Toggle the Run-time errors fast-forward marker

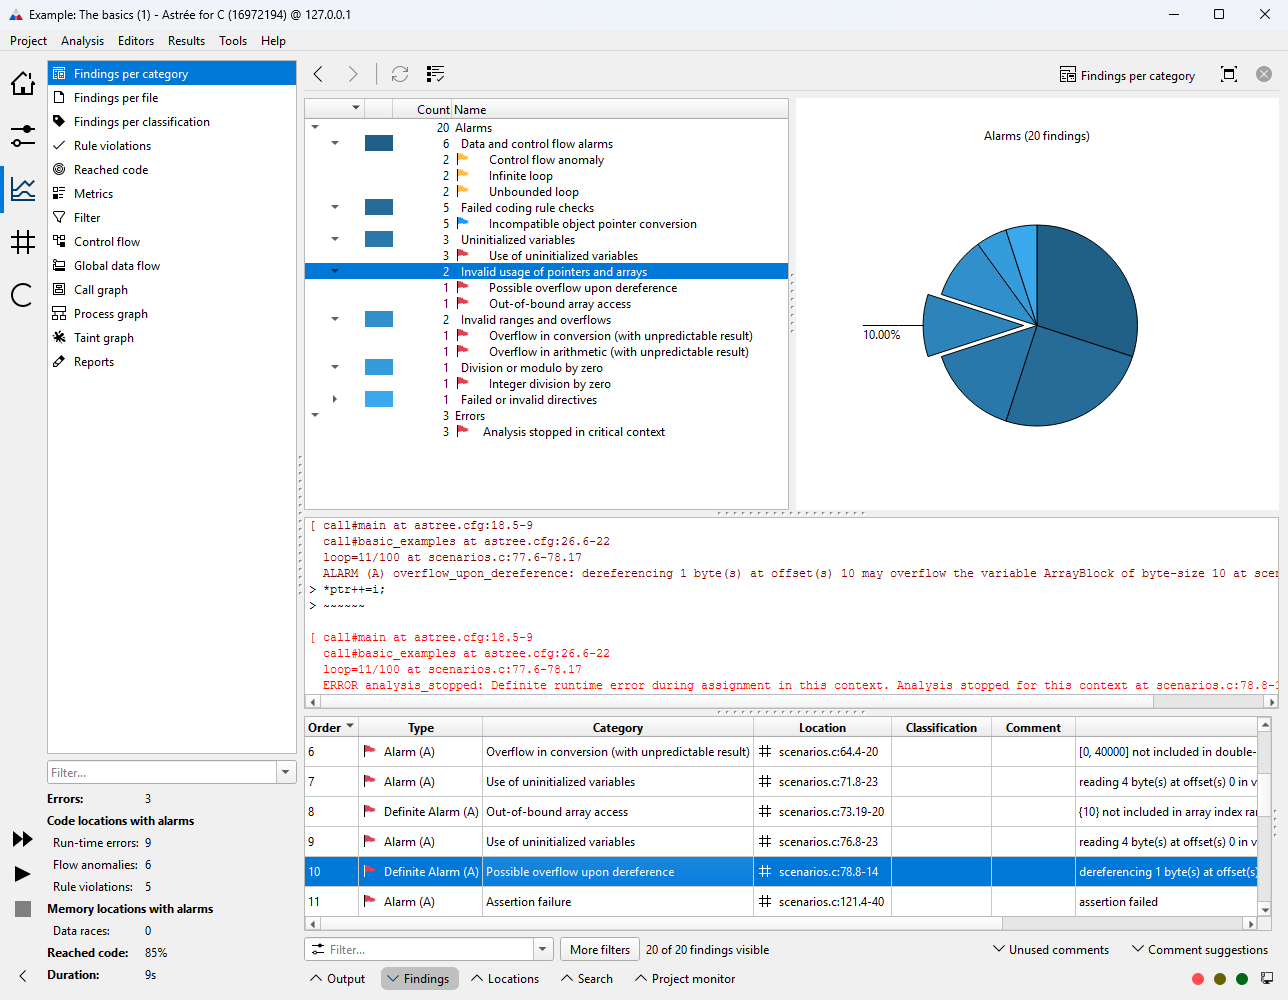[24, 841]
